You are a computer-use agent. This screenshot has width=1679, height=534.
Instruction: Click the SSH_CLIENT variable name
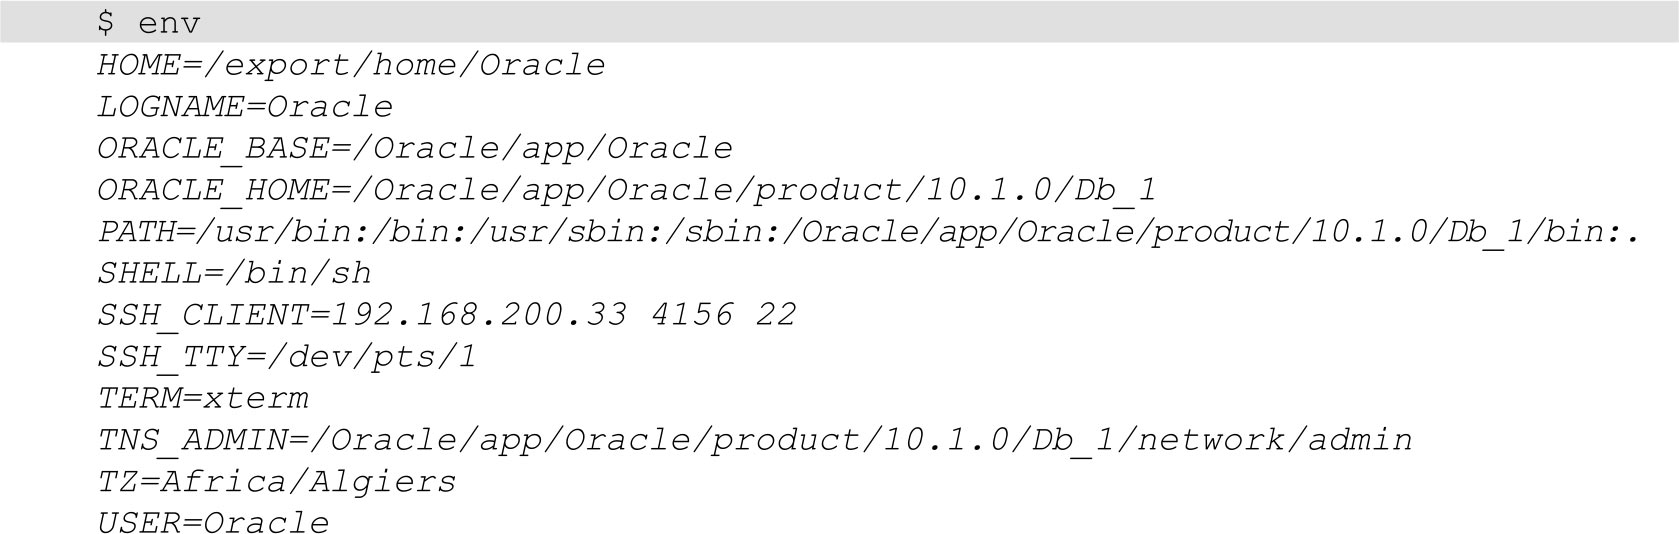pyautogui.click(x=202, y=315)
